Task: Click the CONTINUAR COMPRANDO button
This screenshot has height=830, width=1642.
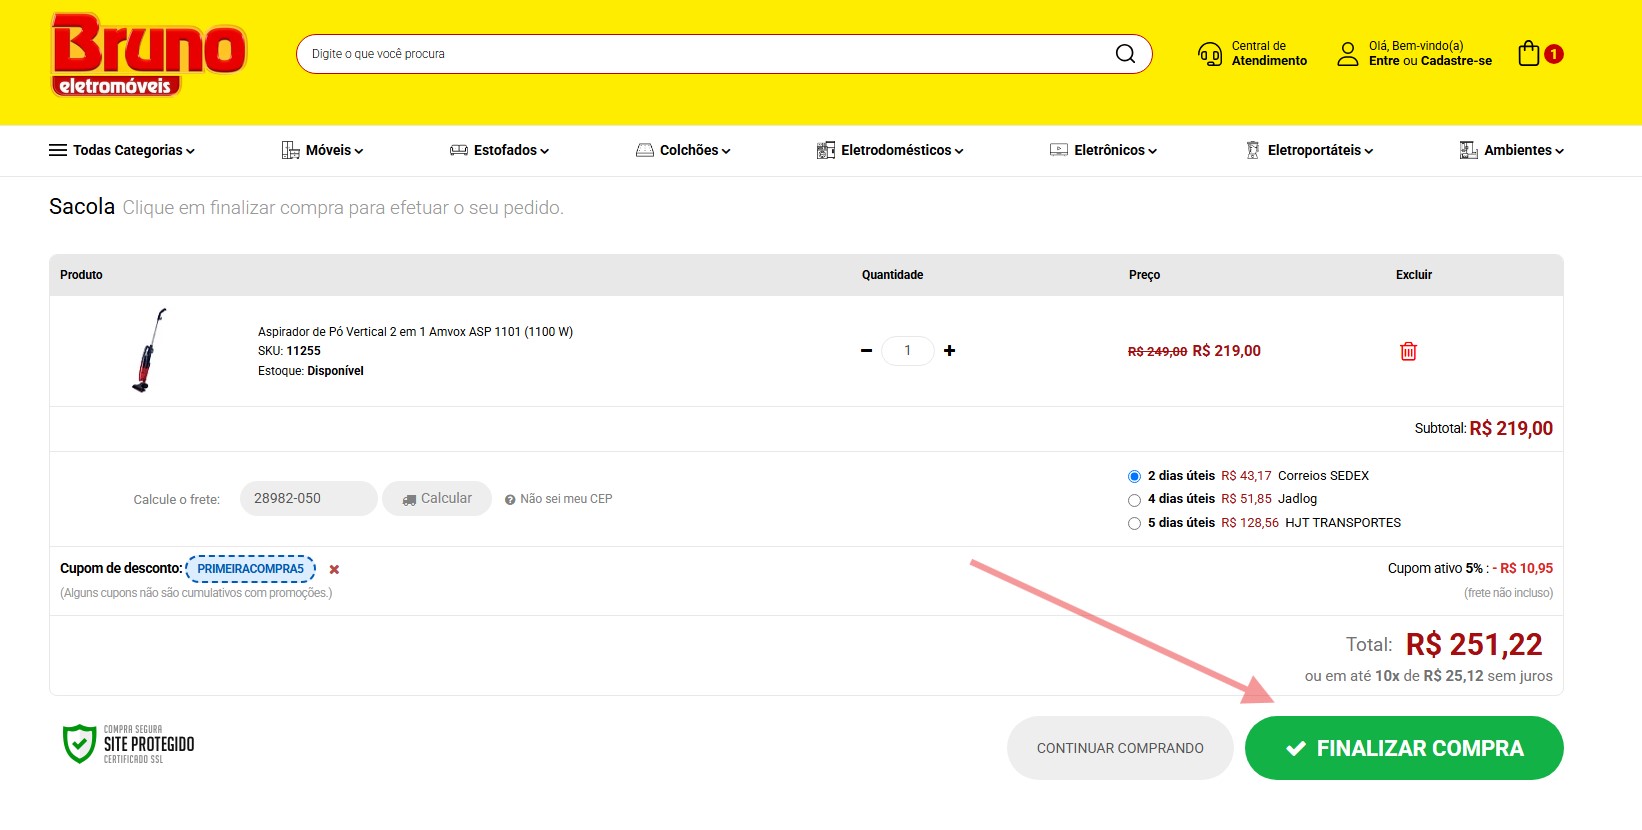Action: 1120,748
